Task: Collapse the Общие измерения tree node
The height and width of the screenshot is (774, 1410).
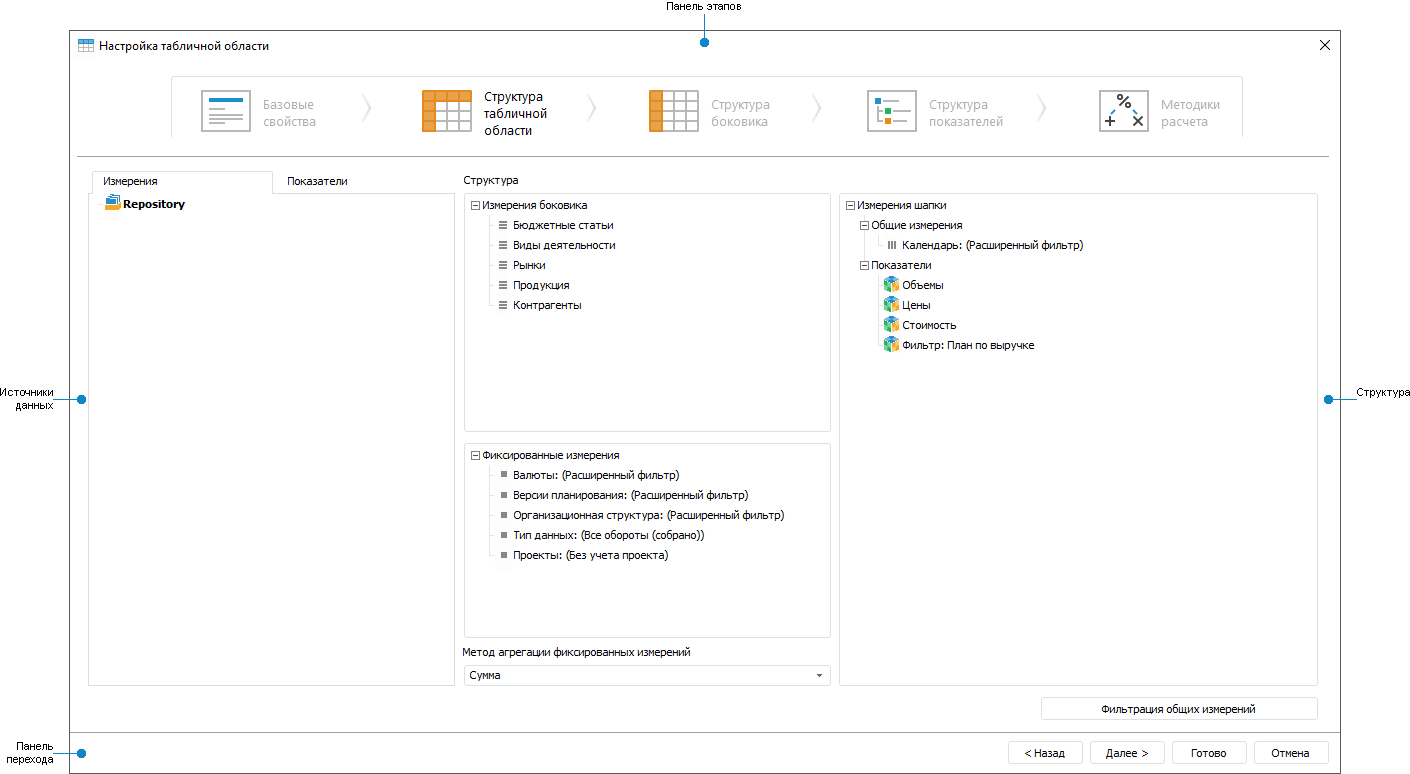Action: coord(864,225)
